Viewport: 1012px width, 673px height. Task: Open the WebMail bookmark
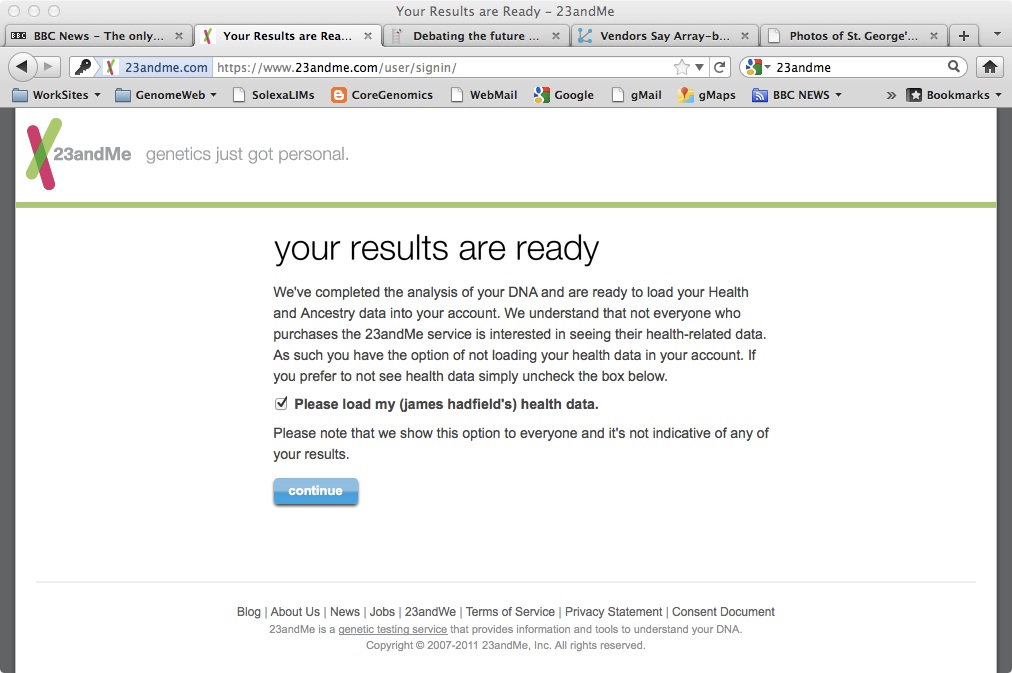point(484,95)
